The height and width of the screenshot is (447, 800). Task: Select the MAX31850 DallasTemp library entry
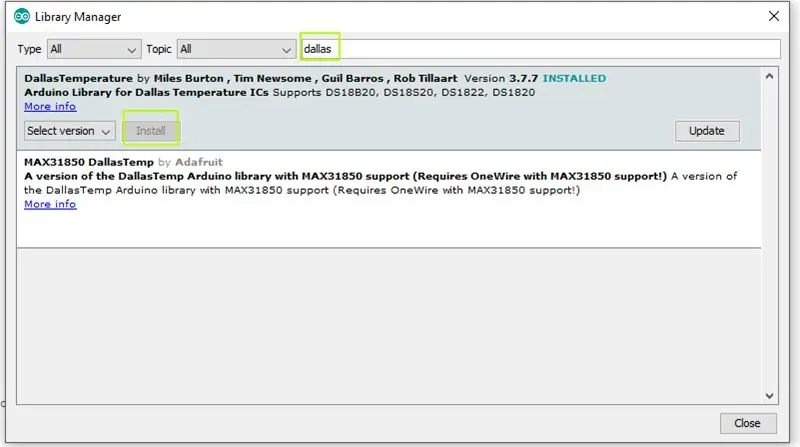pyautogui.click(x=389, y=199)
